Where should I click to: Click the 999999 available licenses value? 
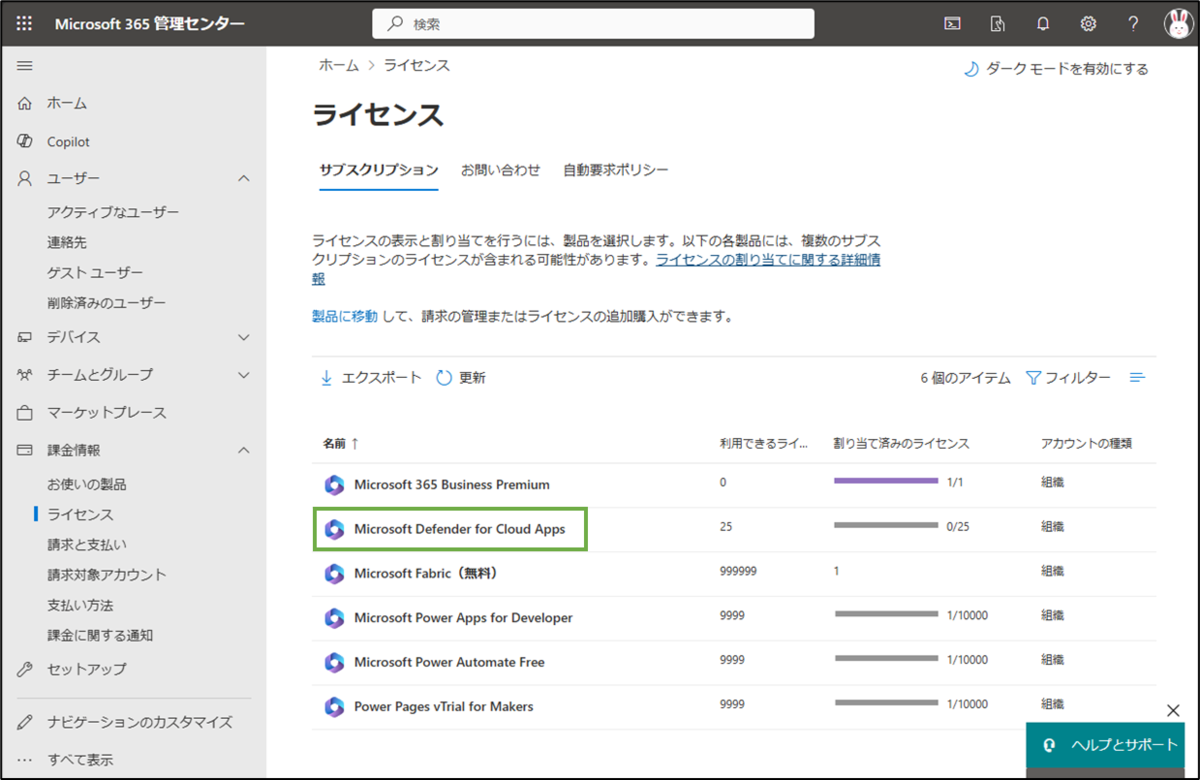[x=738, y=570]
